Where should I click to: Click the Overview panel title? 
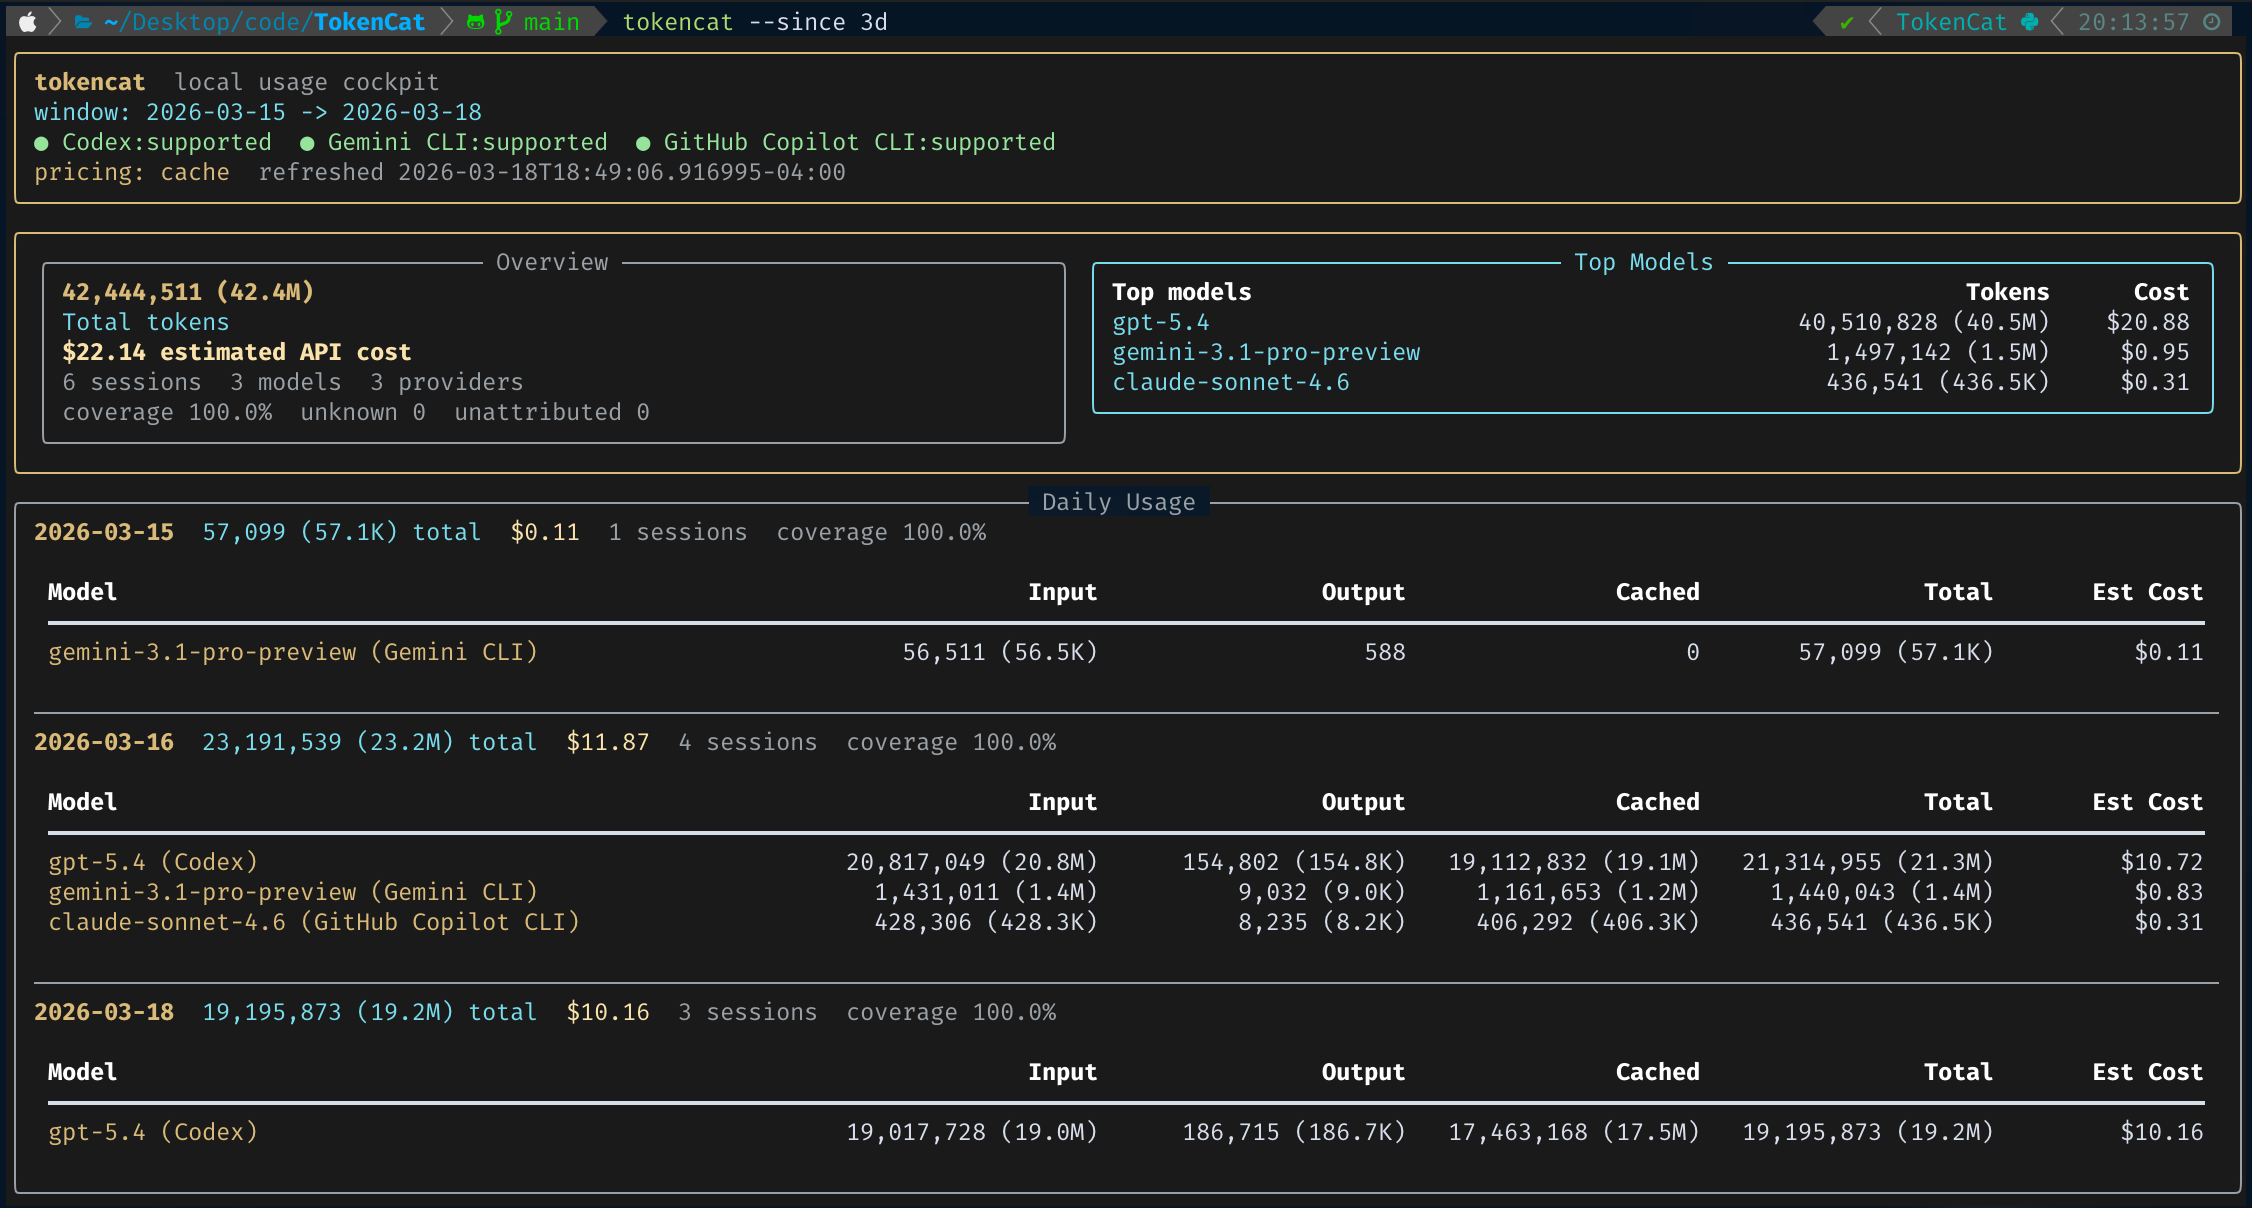[552, 262]
